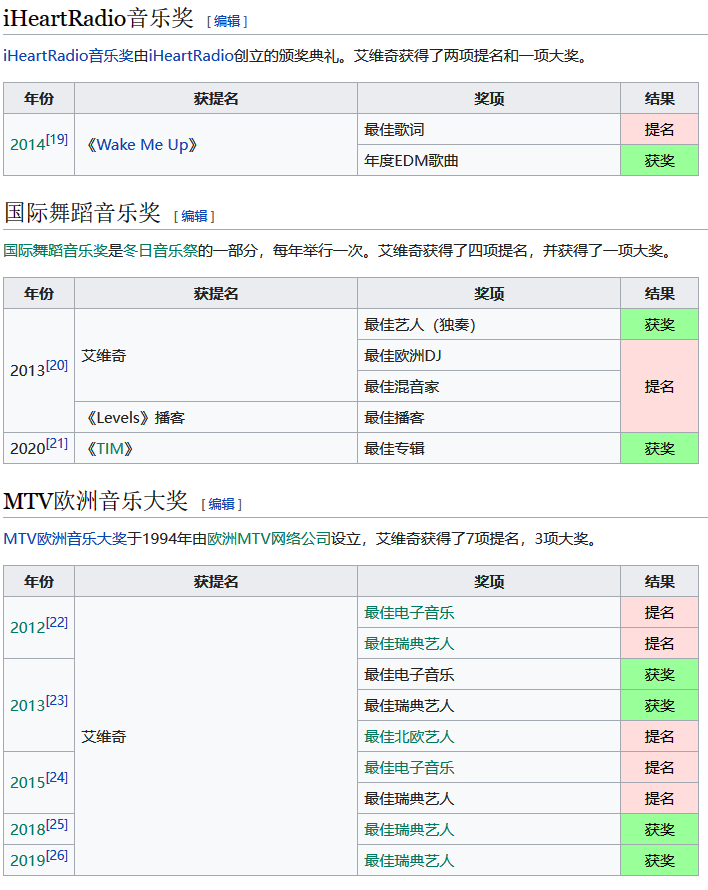Image resolution: width=708 pixels, height=890 pixels.
Task: Select the 提名 result for 最佳歌词
Action: point(659,129)
